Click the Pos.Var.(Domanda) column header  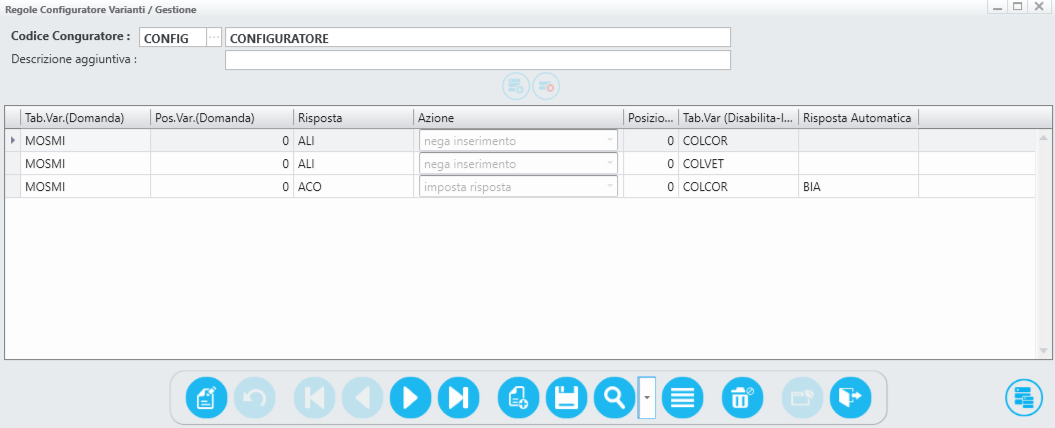(x=222, y=118)
